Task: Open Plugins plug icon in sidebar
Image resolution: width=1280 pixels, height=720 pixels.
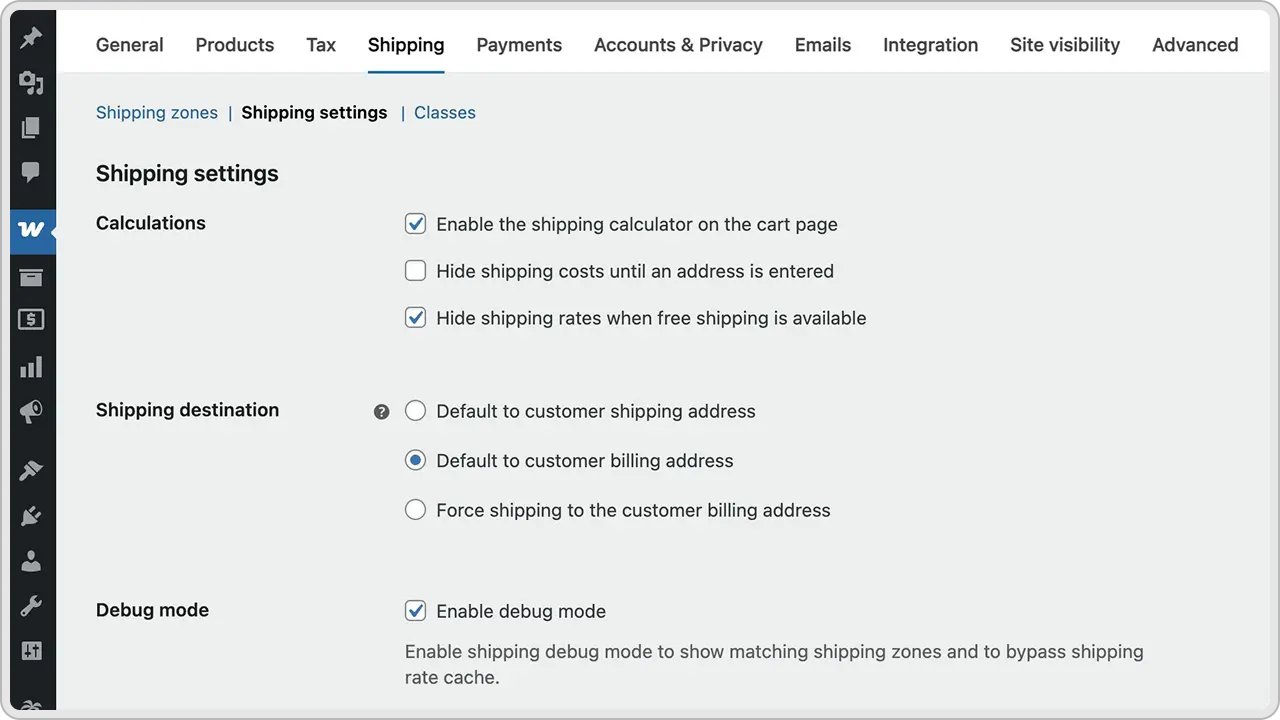Action: (x=31, y=515)
